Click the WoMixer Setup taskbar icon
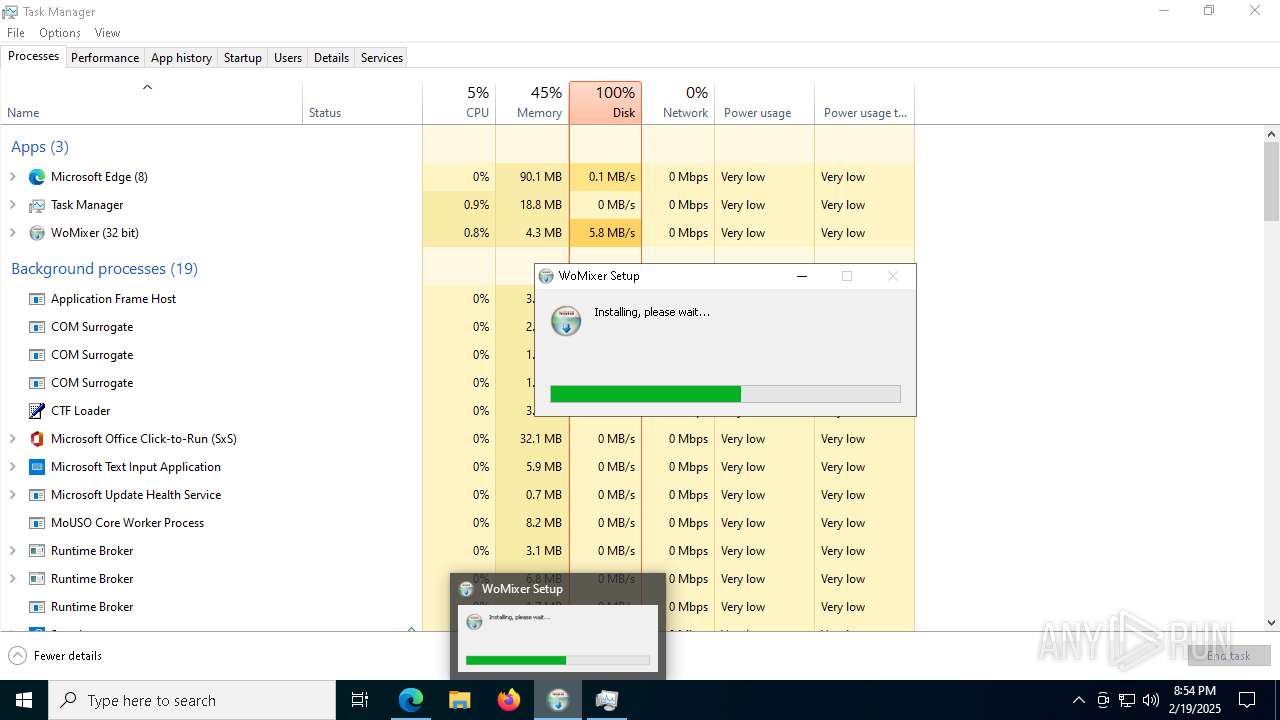This screenshot has width=1280, height=720. (x=558, y=700)
